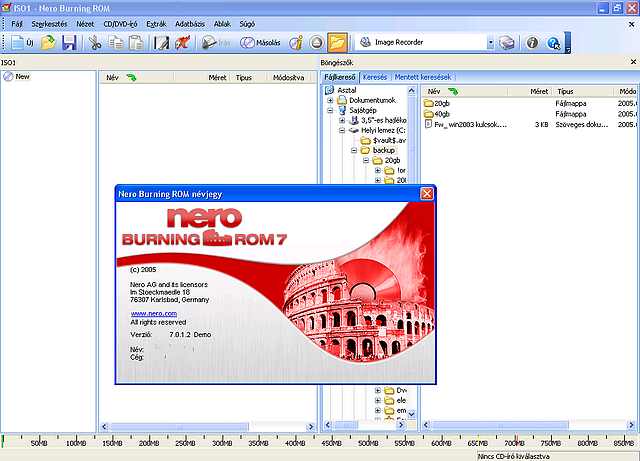Close the Nero Burning ROM névjegy dialog
Image resolution: width=640 pixels, height=461 pixels.
coord(427,193)
